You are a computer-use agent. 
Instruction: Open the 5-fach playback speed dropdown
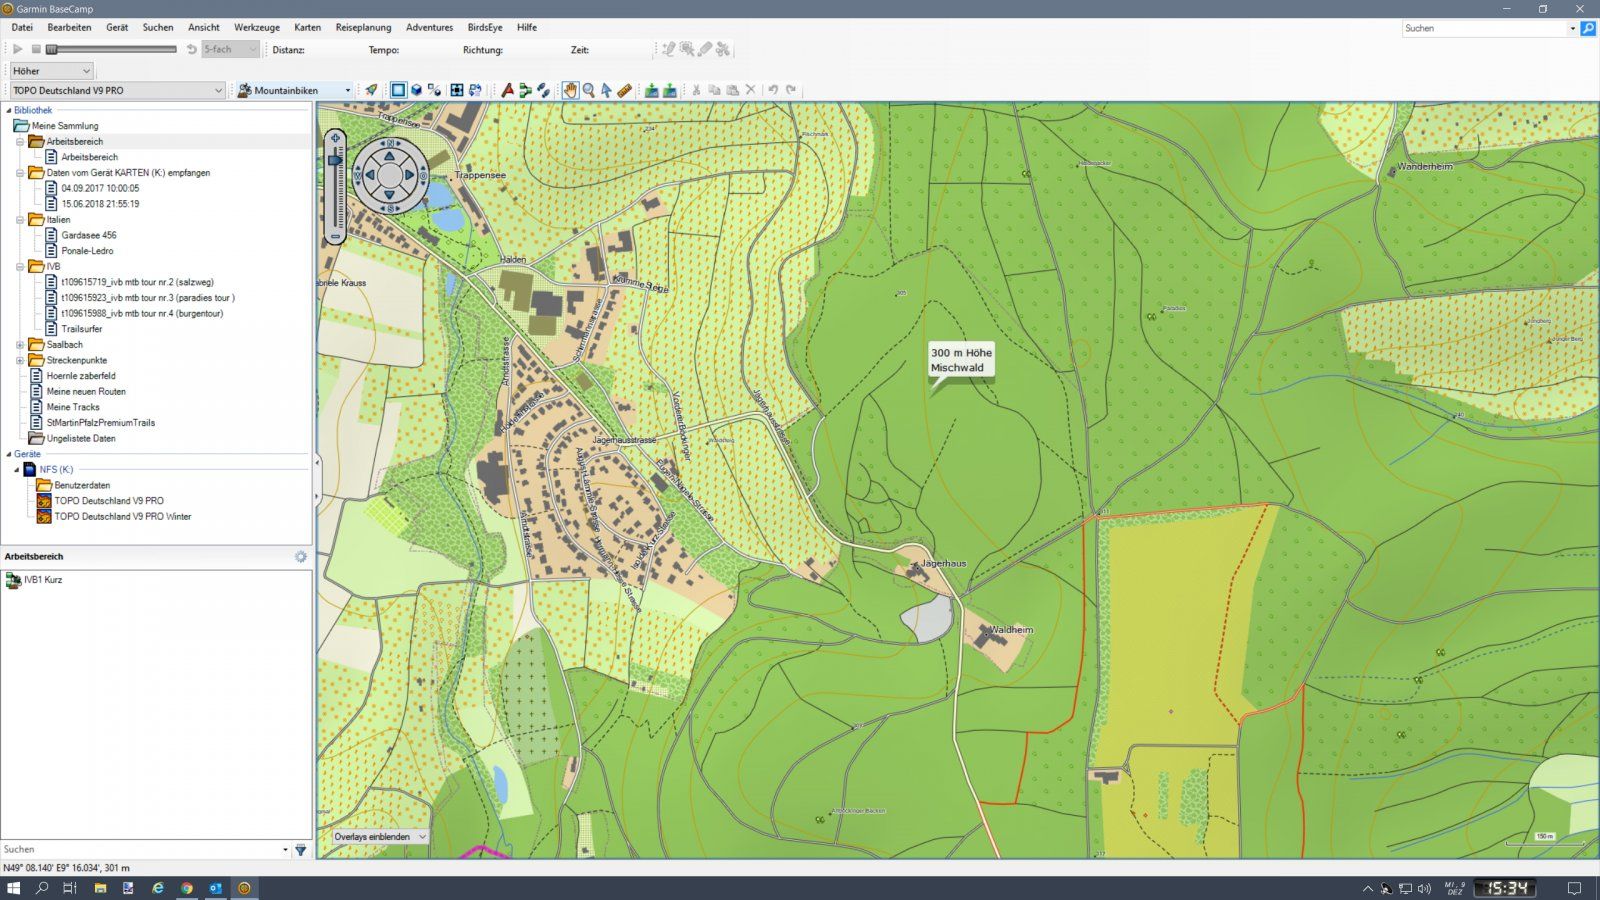[230, 49]
